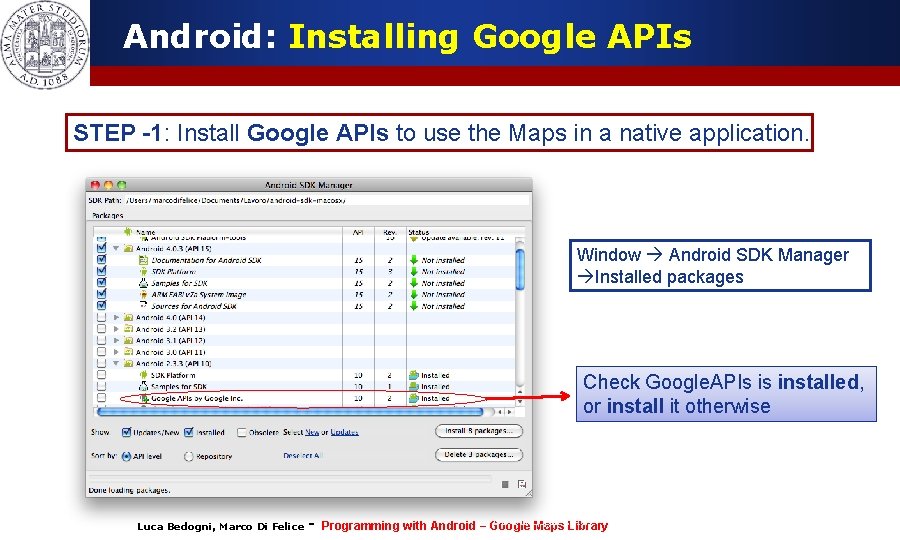900x540 pixels.
Task: Click the Google APIs by Google Inc. row text
Action: [197, 398]
